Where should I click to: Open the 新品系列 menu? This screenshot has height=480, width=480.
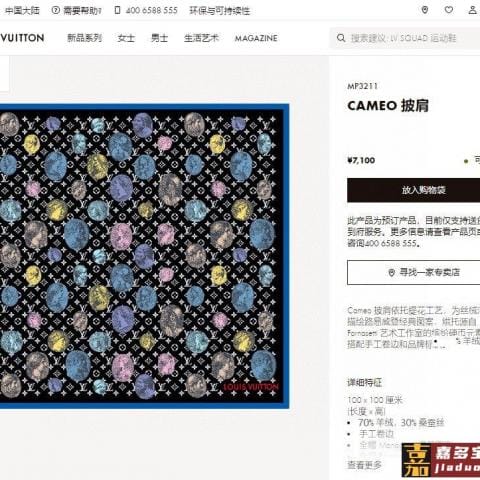click(85, 38)
